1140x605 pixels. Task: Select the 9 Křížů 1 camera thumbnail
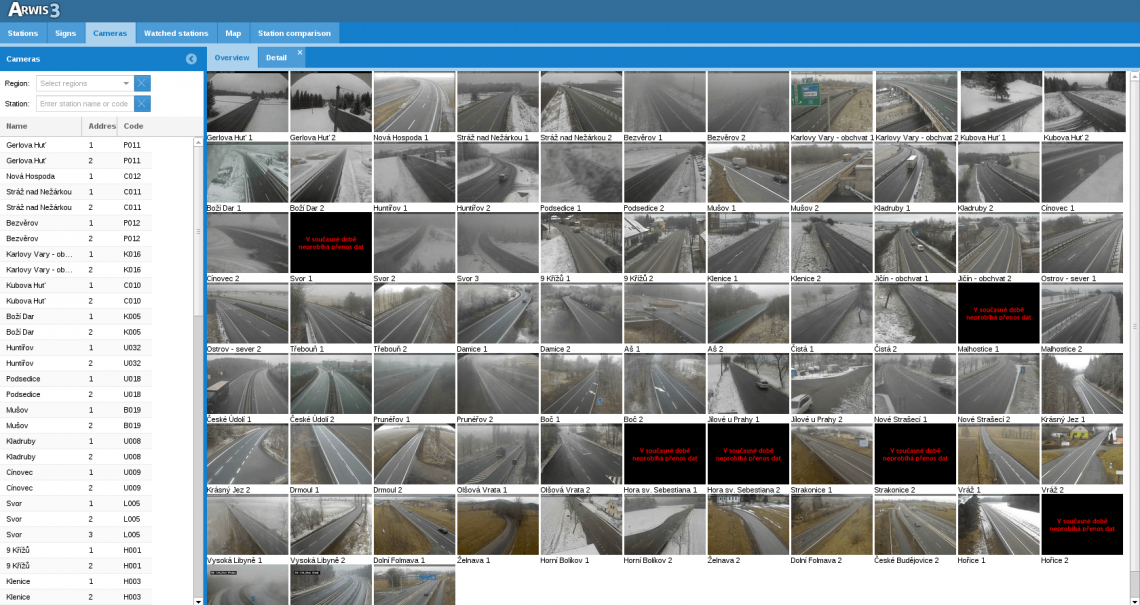click(x=581, y=243)
